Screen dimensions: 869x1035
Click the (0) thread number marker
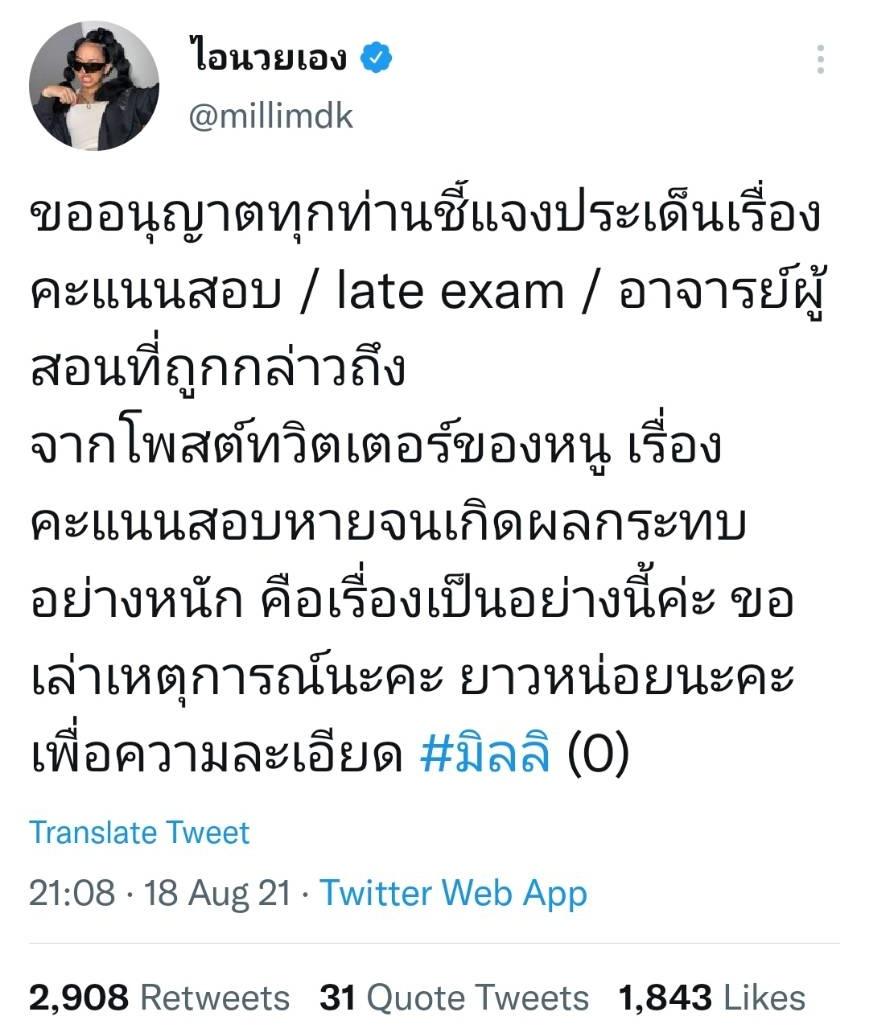pyautogui.click(x=598, y=754)
